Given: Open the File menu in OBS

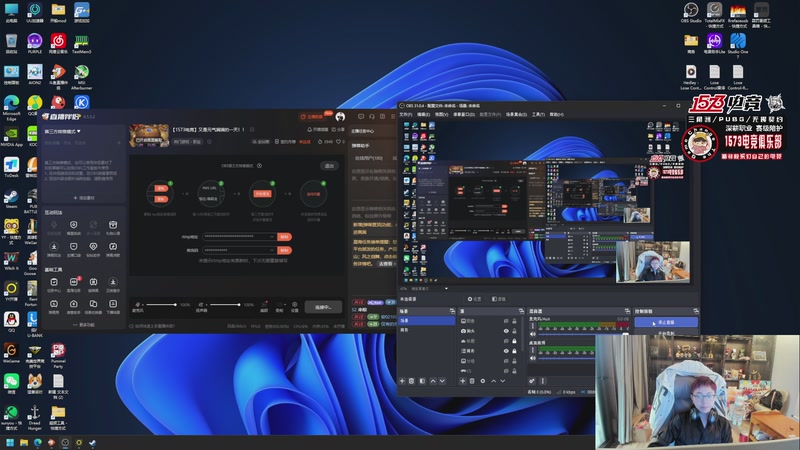Looking at the screenshot, I should tap(406, 114).
